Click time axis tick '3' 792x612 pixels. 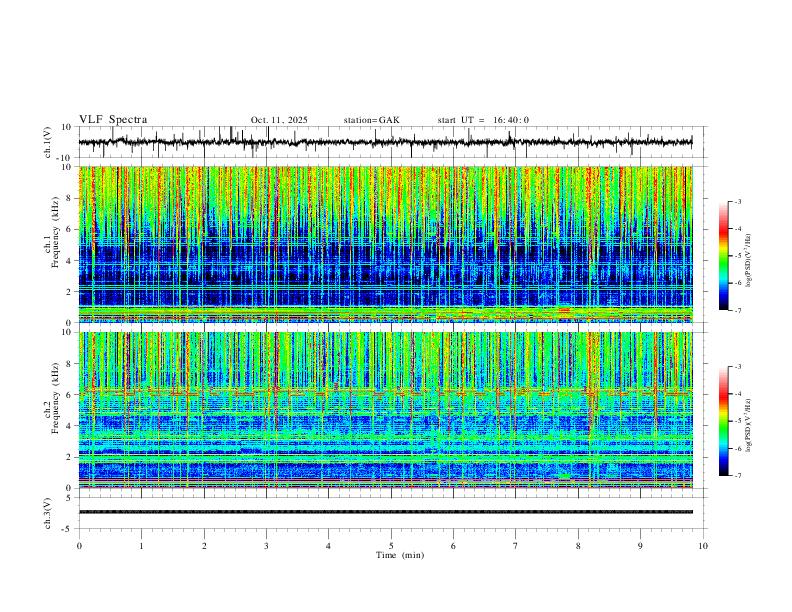coord(266,546)
